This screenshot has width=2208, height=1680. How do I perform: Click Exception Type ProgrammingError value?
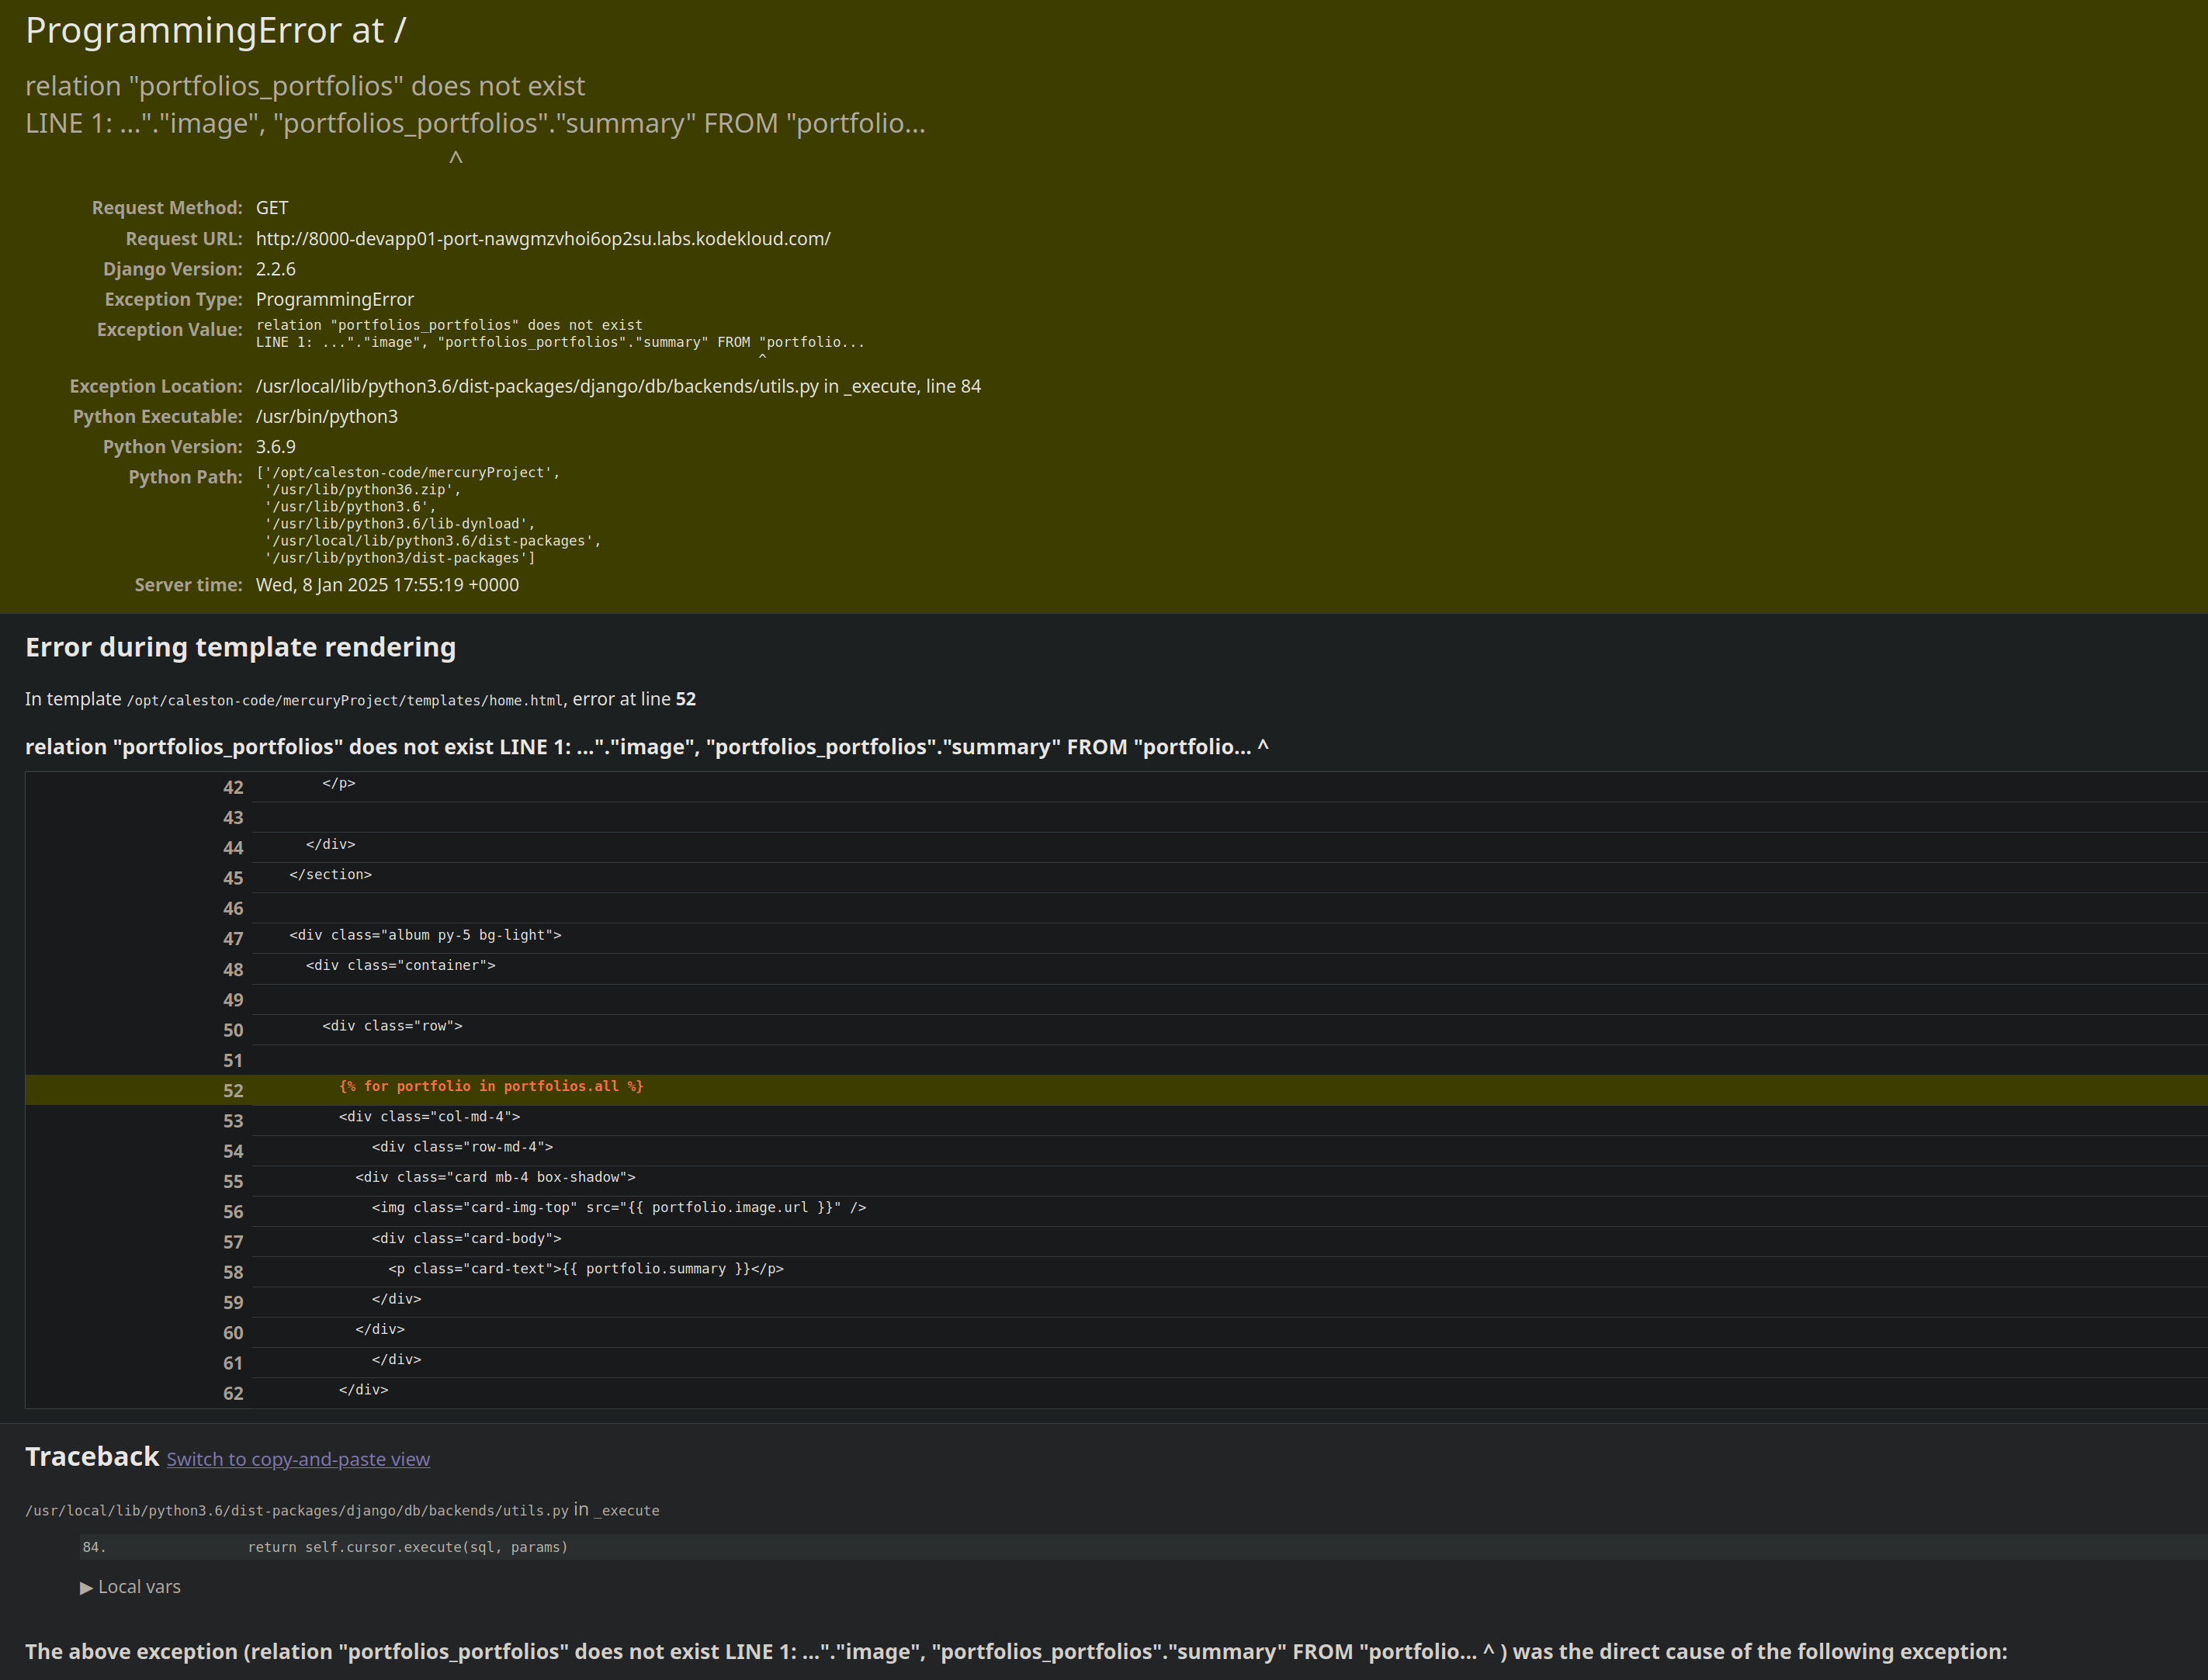click(x=334, y=300)
